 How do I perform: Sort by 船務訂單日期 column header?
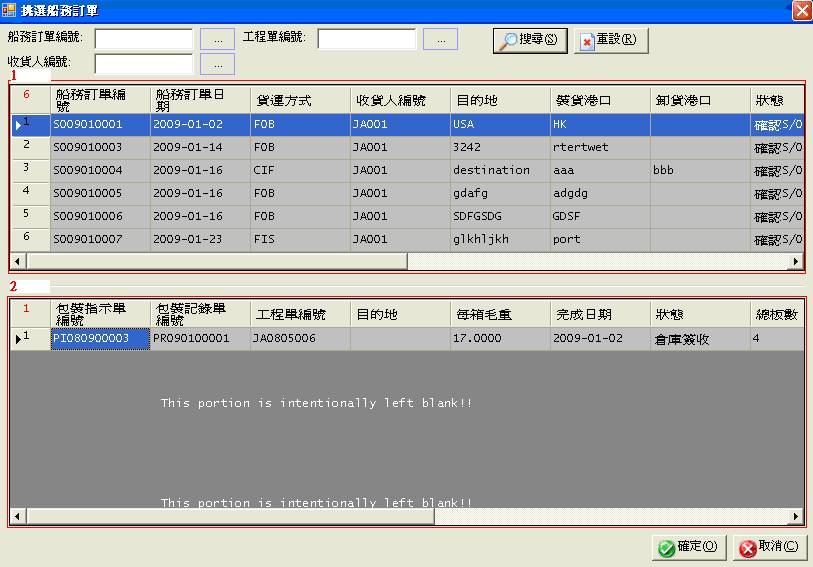199,100
